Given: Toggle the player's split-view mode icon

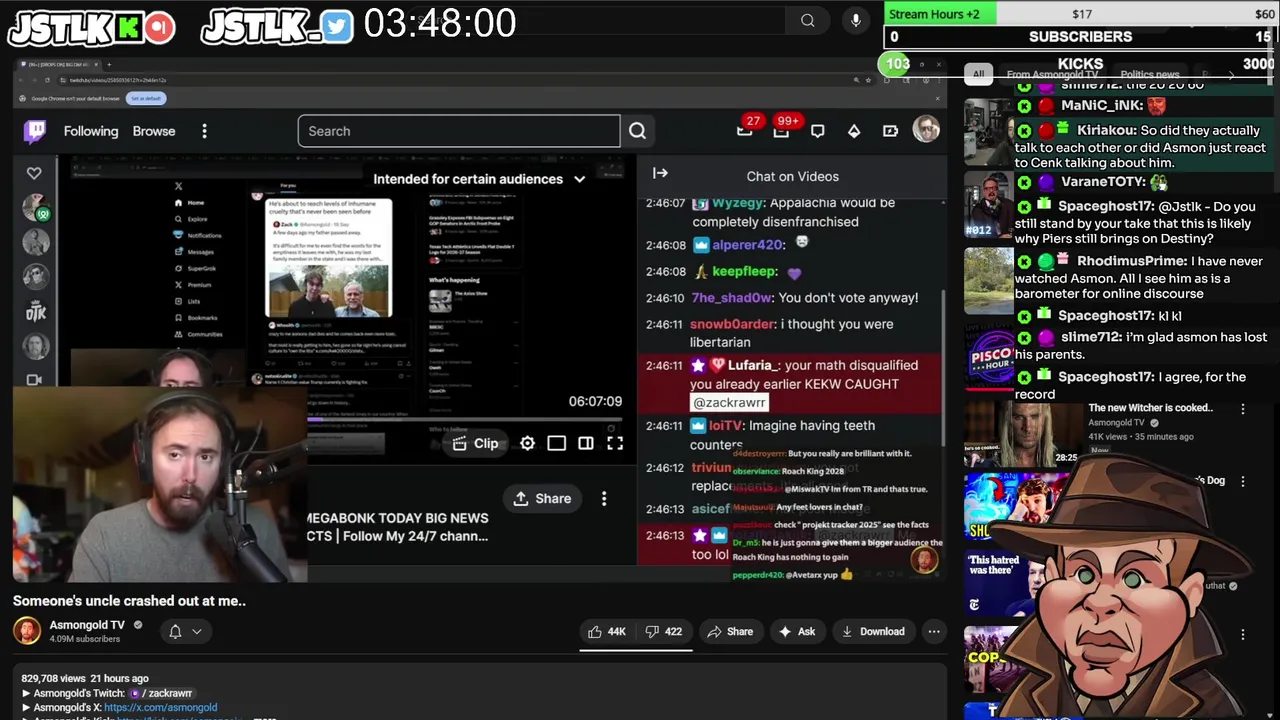Looking at the screenshot, I should 586,443.
